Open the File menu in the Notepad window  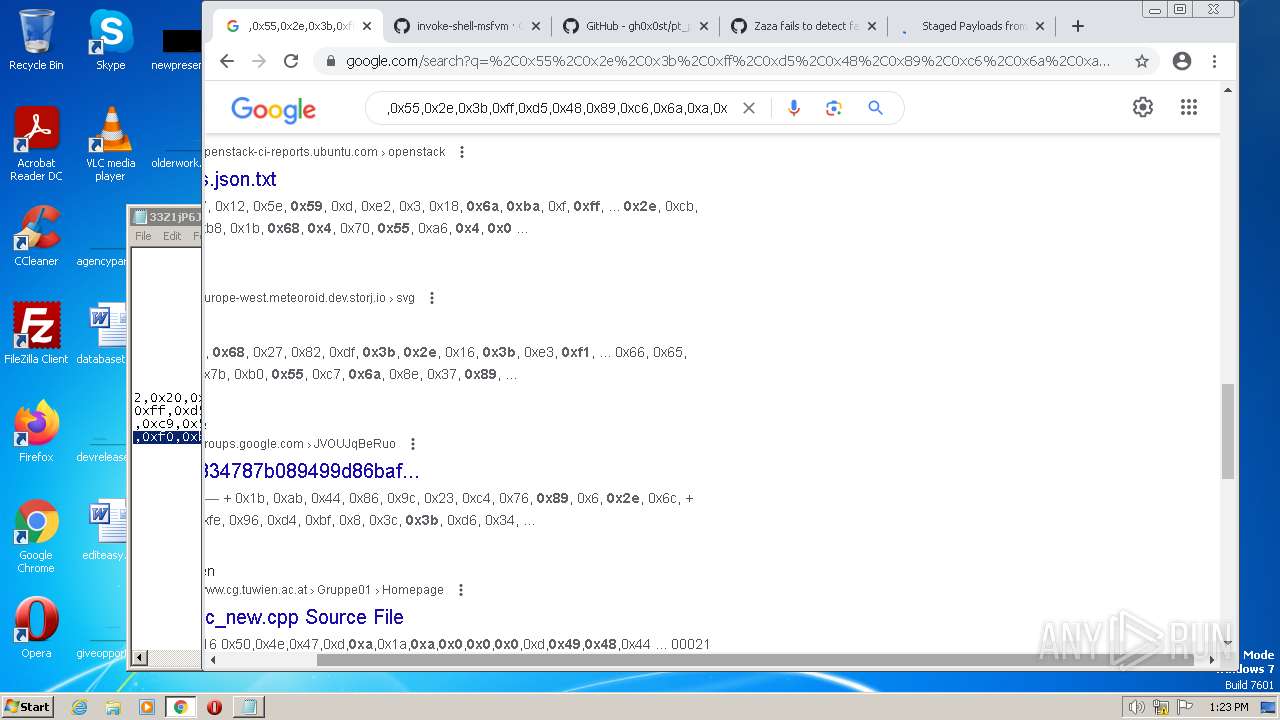coord(143,236)
